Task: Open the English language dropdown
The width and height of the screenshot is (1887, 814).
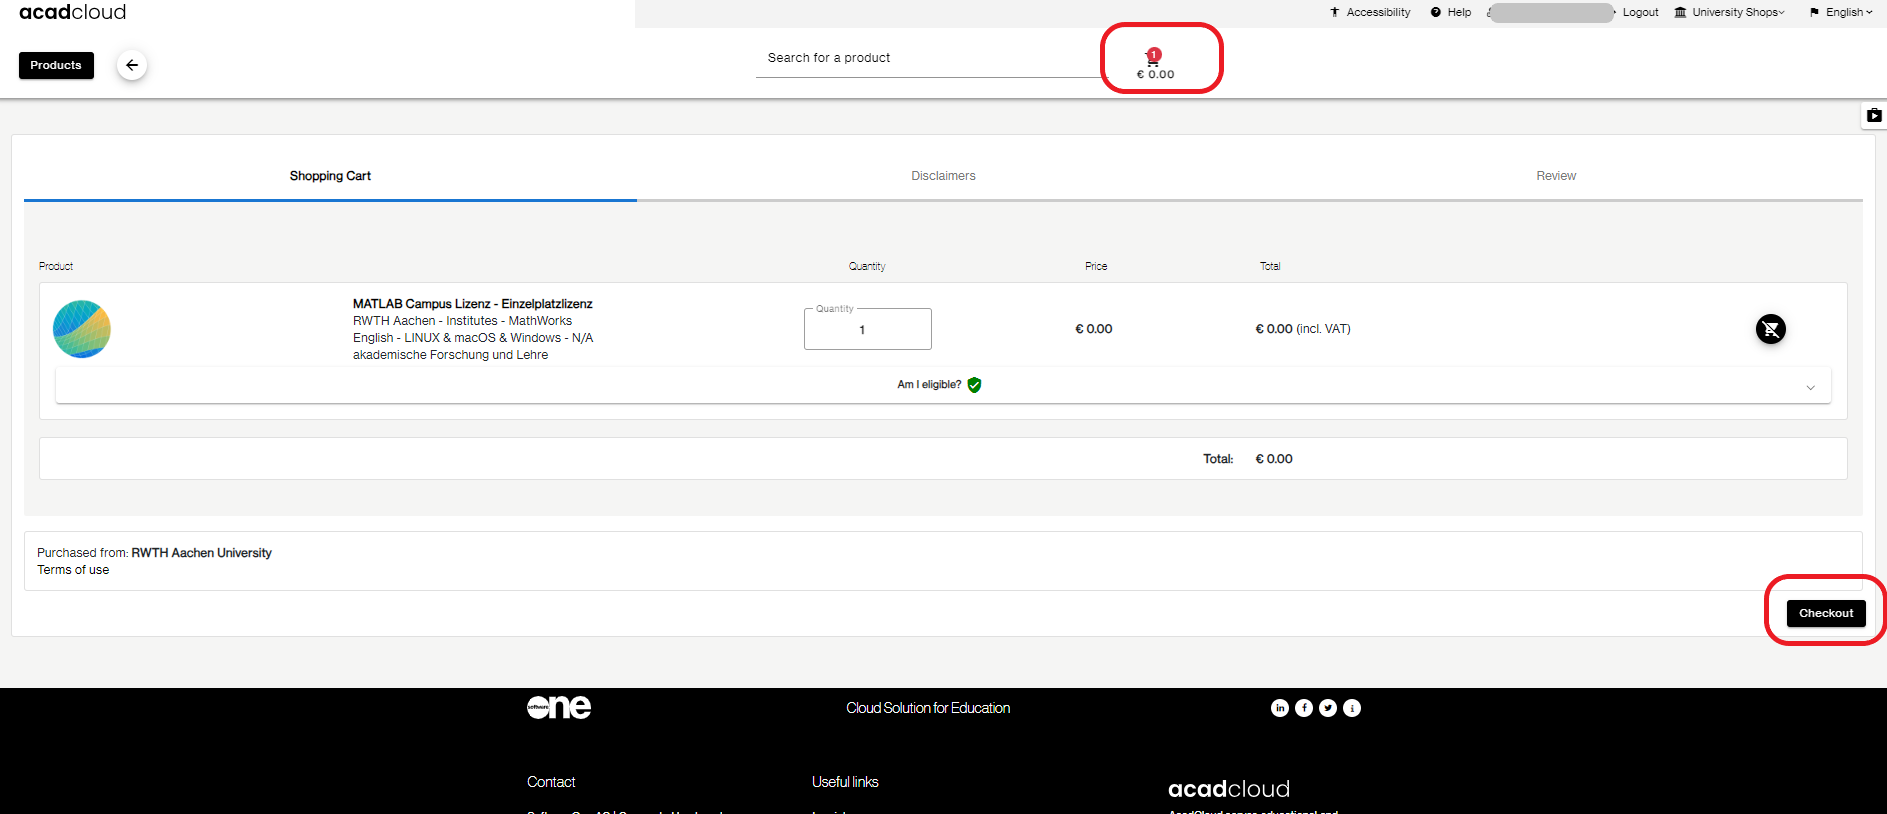Action: click(1842, 12)
